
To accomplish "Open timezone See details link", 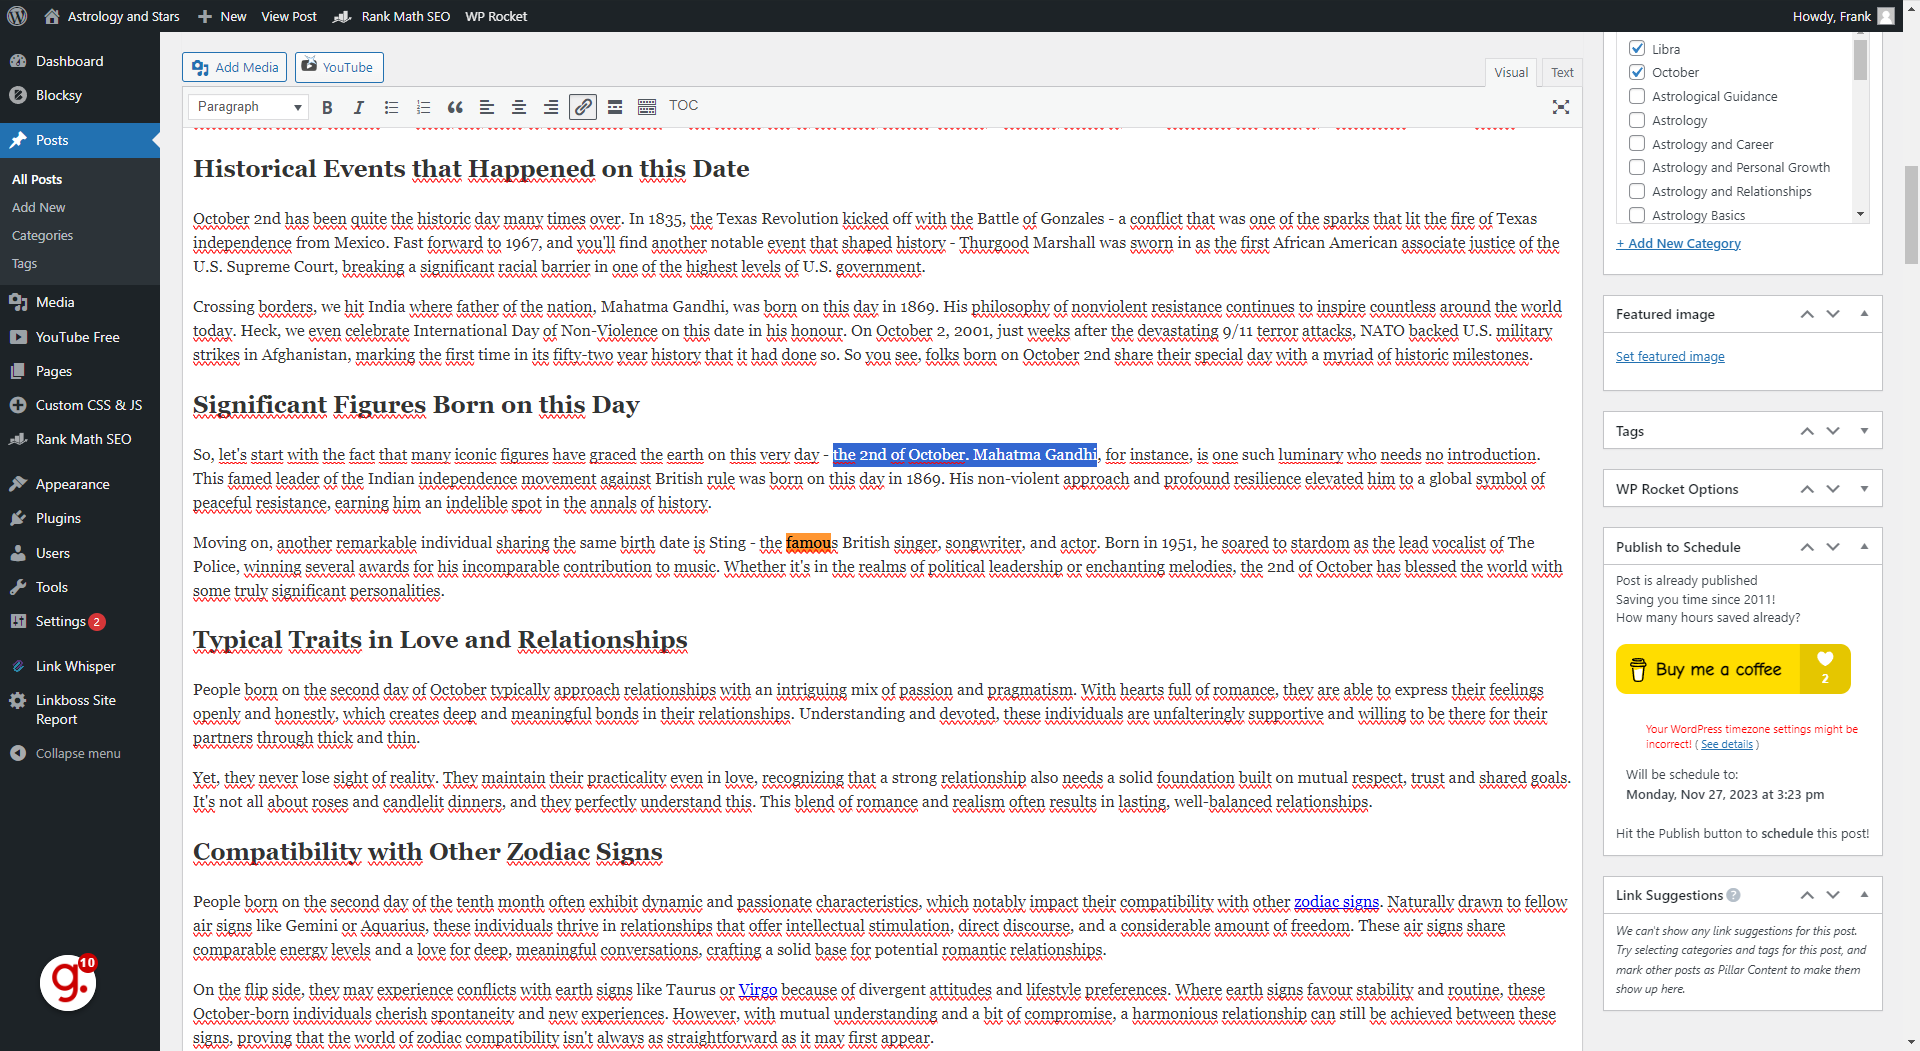I will (x=1727, y=744).
